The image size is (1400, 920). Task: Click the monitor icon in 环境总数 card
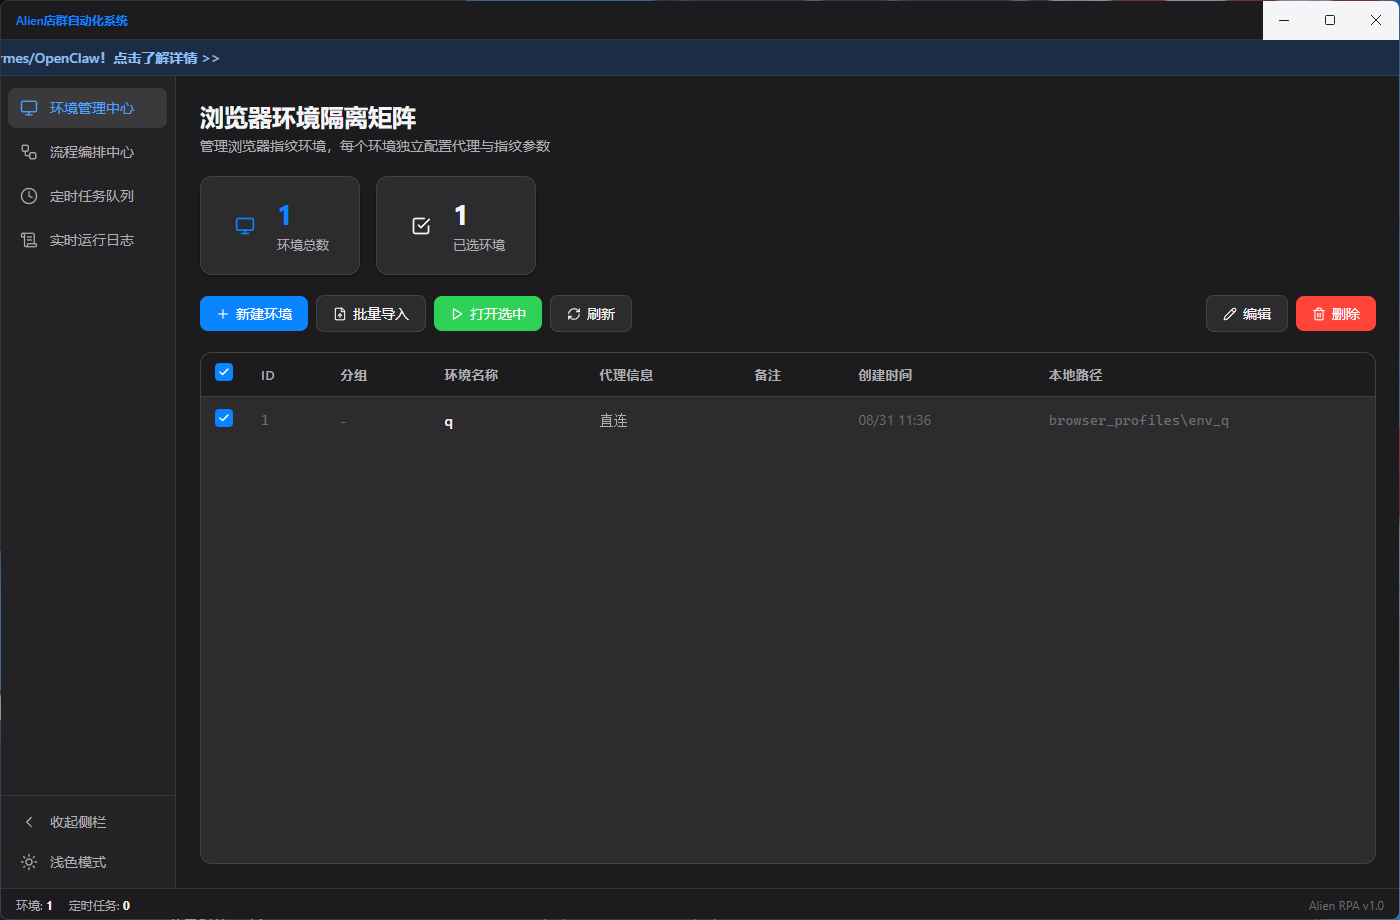pyautogui.click(x=245, y=226)
